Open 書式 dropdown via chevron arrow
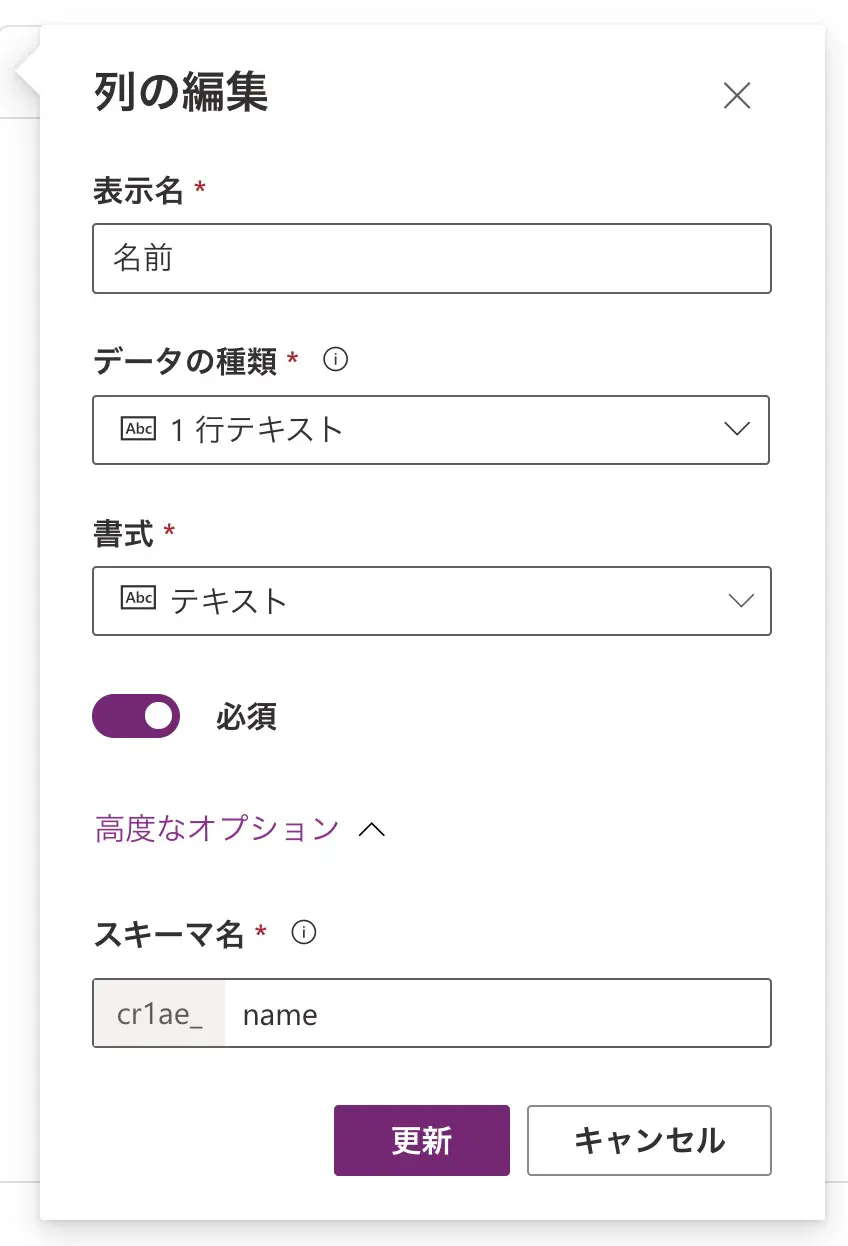Screen dimensions: 848x1246 coord(740,600)
